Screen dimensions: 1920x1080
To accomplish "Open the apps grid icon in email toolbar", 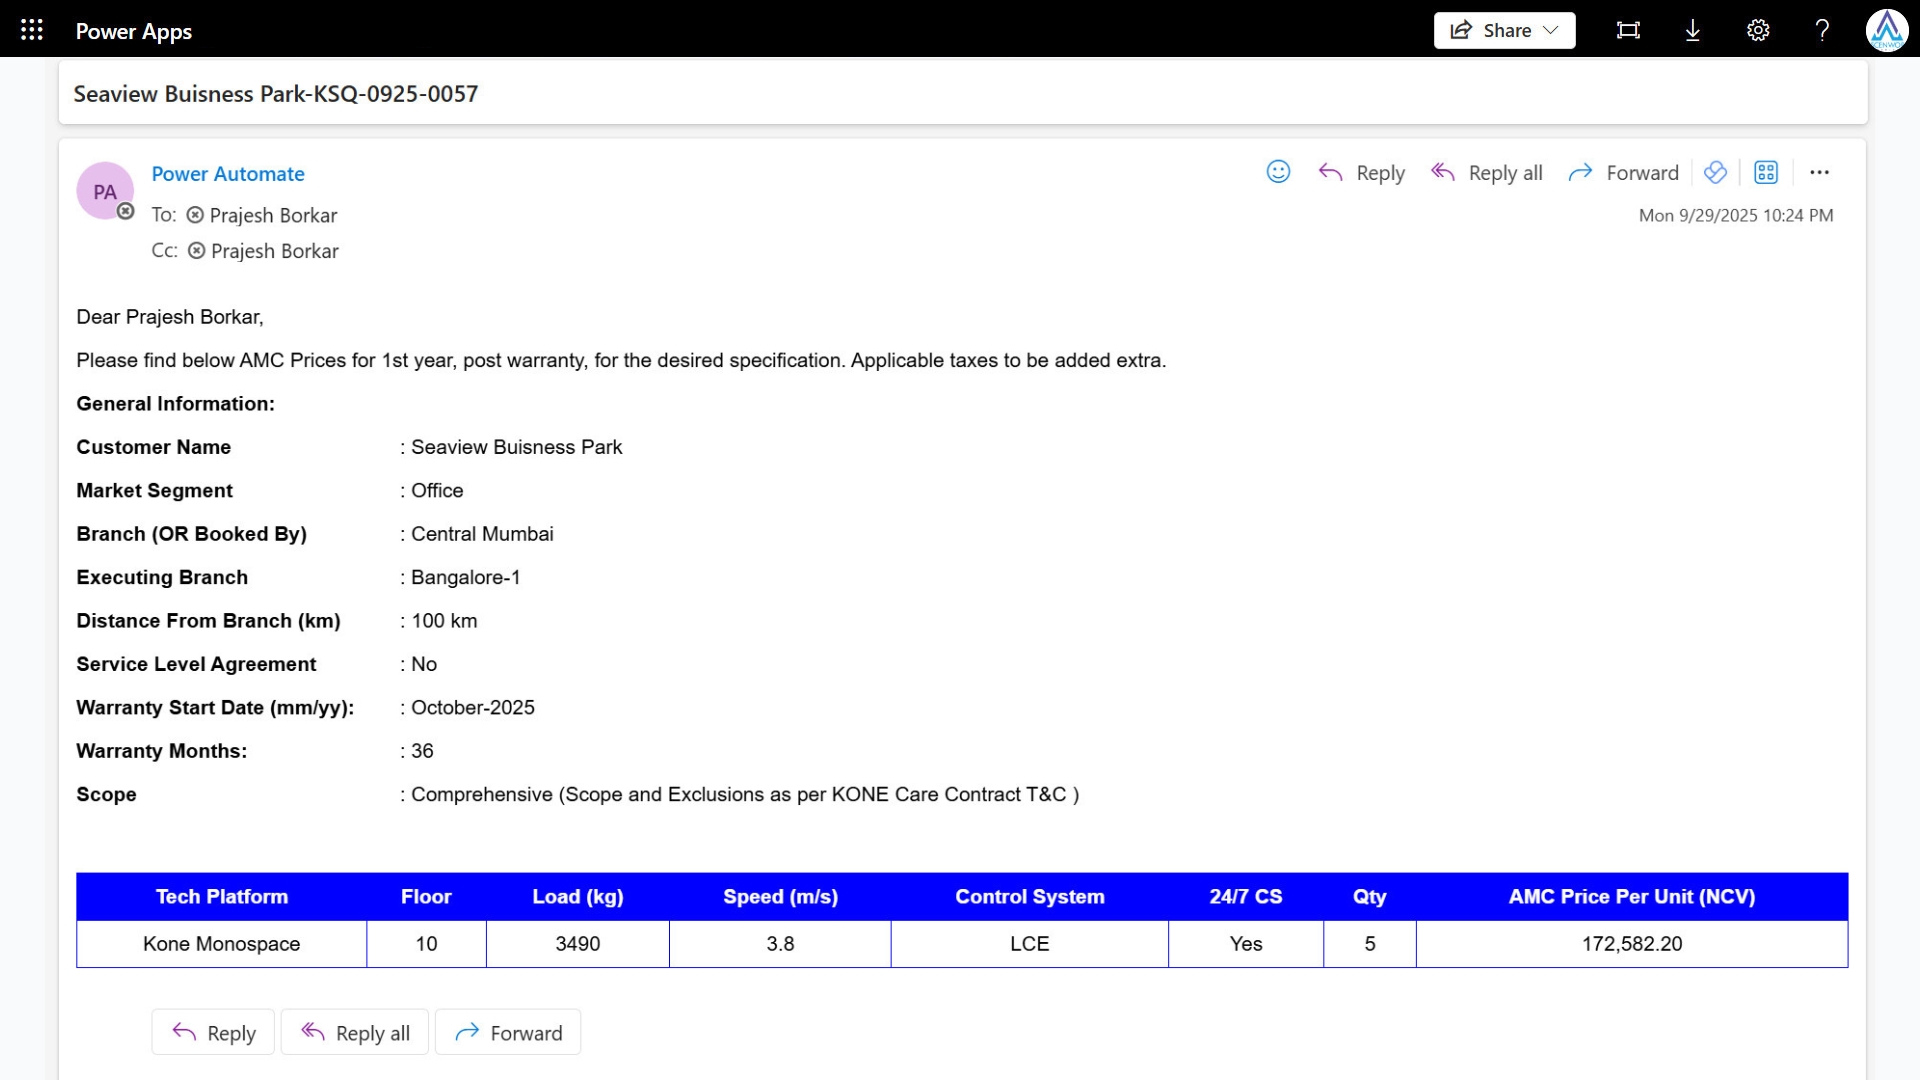I will pos(1766,172).
